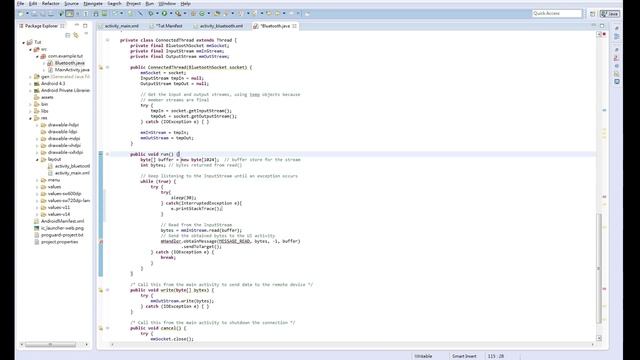Click the Writable status bar entry
This screenshot has height=360, width=640.
click(423, 356)
